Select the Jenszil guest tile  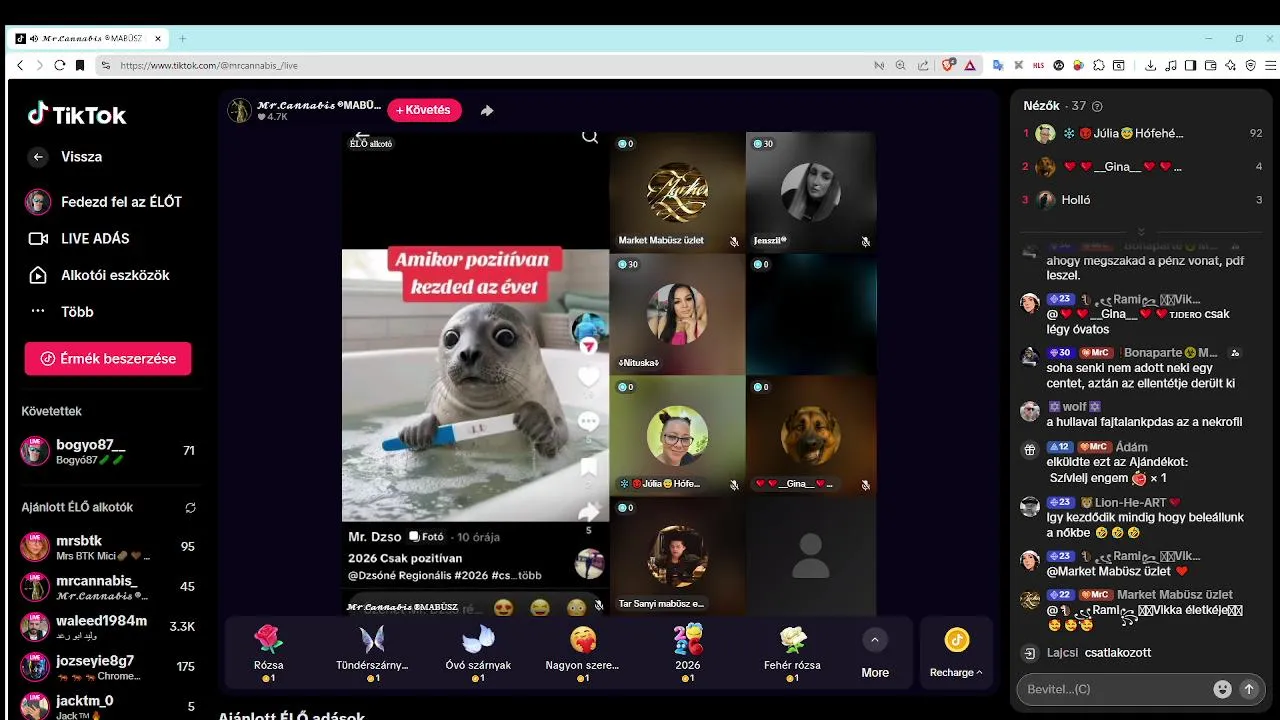[x=811, y=192]
